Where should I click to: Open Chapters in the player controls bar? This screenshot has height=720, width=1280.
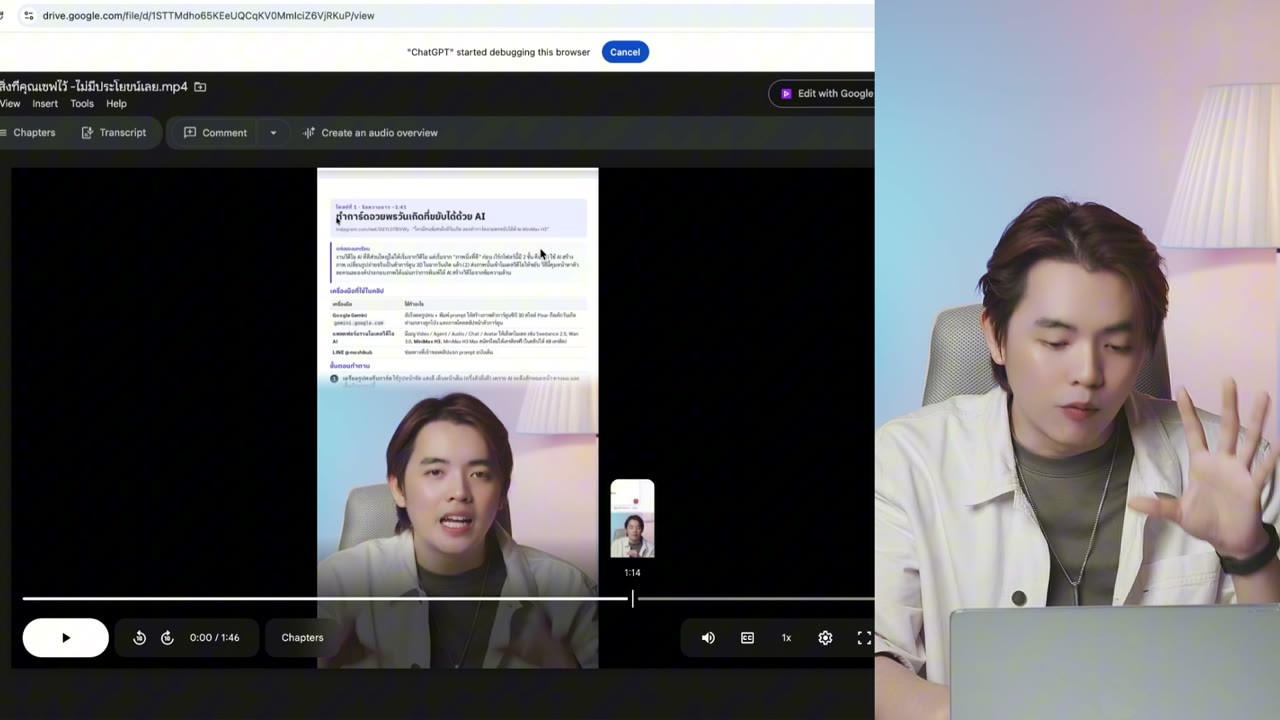click(302, 638)
